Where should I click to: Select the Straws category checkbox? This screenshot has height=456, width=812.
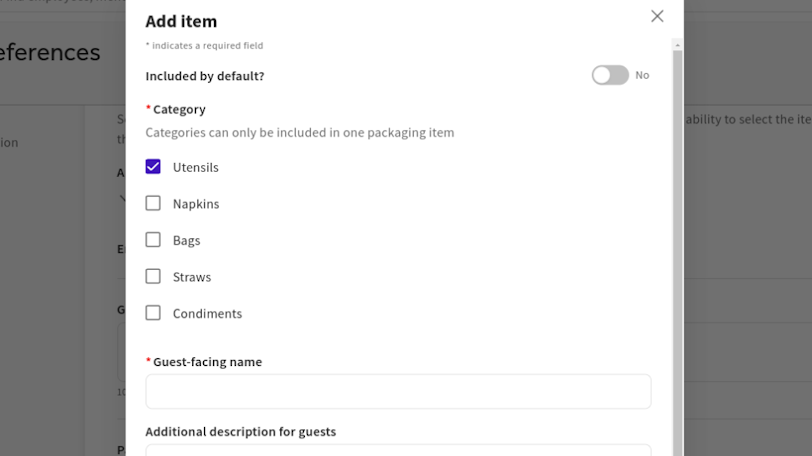point(153,277)
